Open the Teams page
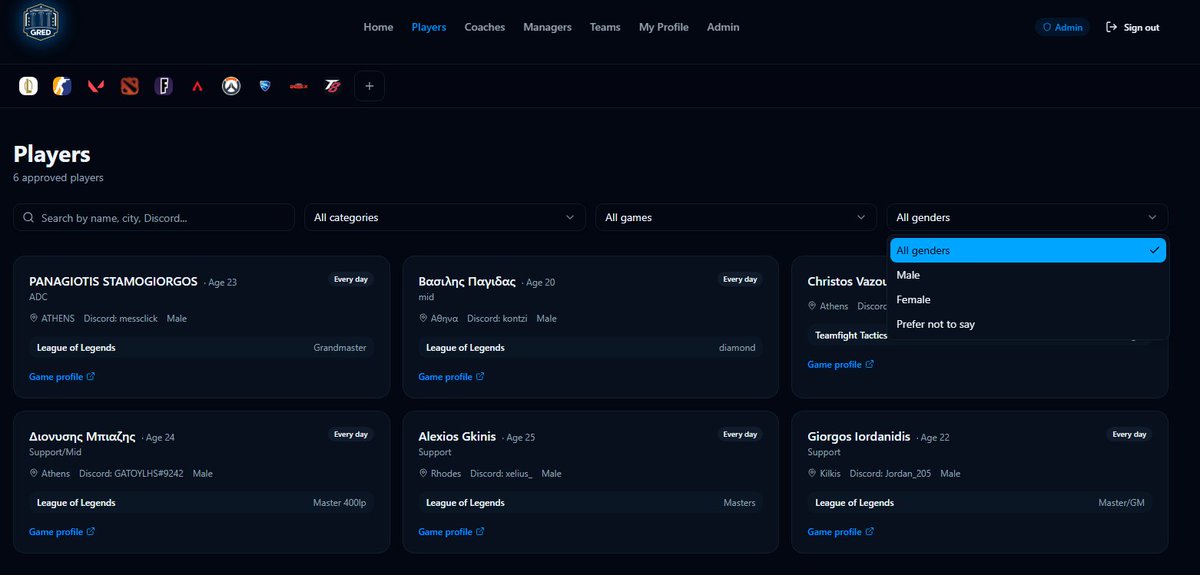This screenshot has height=575, width=1200. pos(605,27)
